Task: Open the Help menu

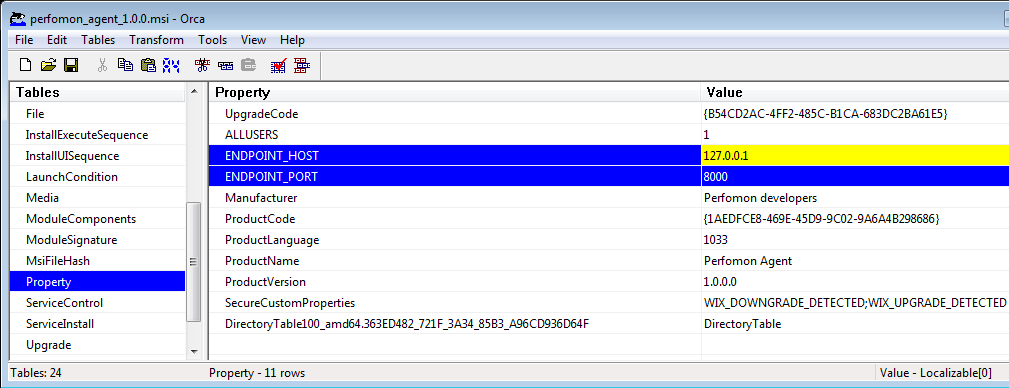Action: [x=292, y=40]
